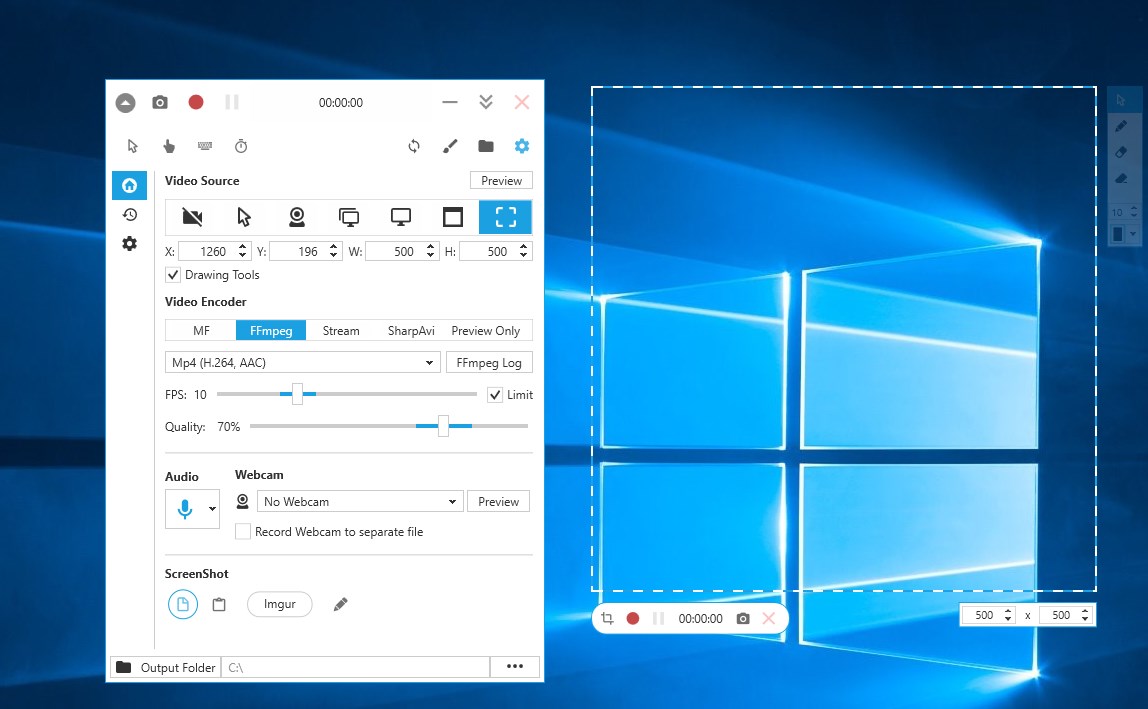Image resolution: width=1148 pixels, height=709 pixels.
Task: Enable Record Webcam to separate file
Action: tap(242, 532)
